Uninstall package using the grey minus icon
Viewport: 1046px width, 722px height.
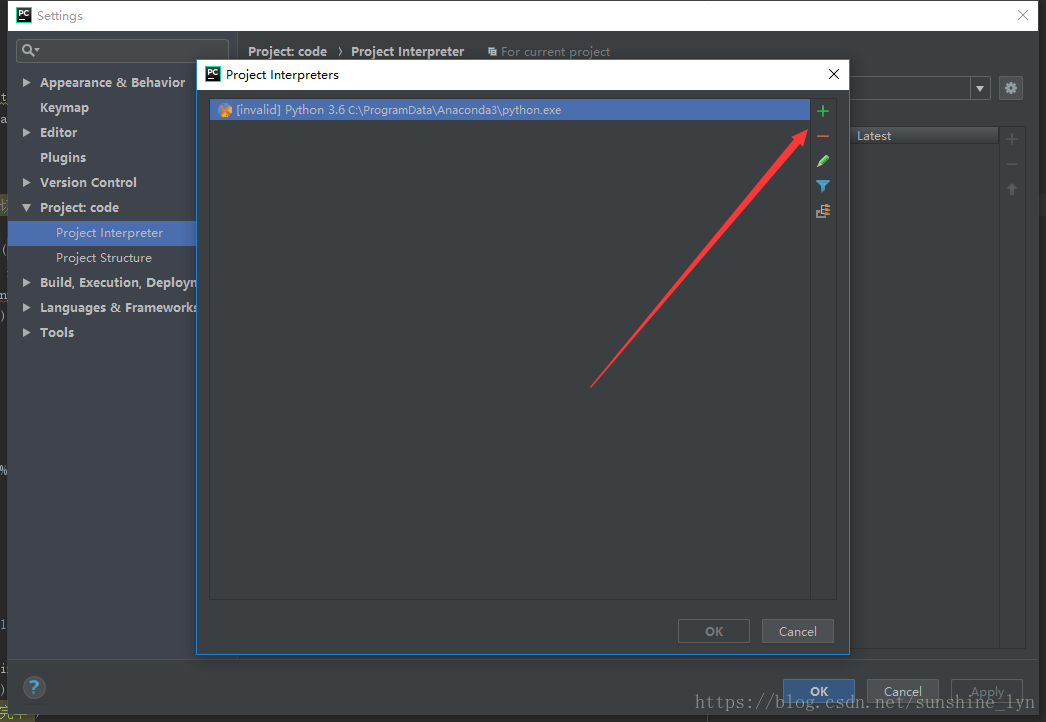coord(1011,164)
